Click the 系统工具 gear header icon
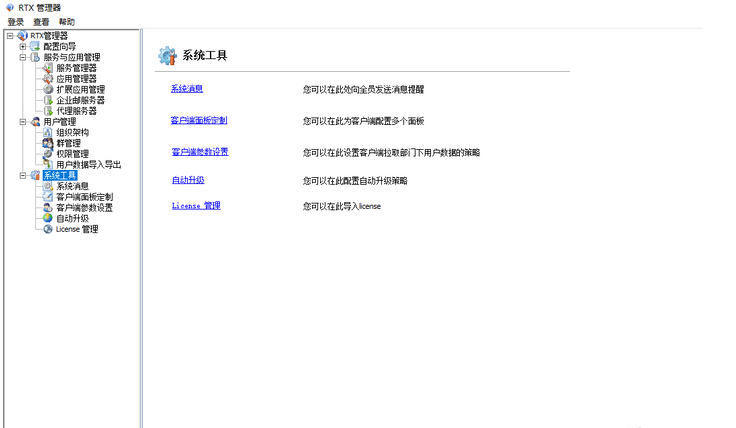Image resolution: width=736 pixels, height=428 pixels. pos(167,56)
